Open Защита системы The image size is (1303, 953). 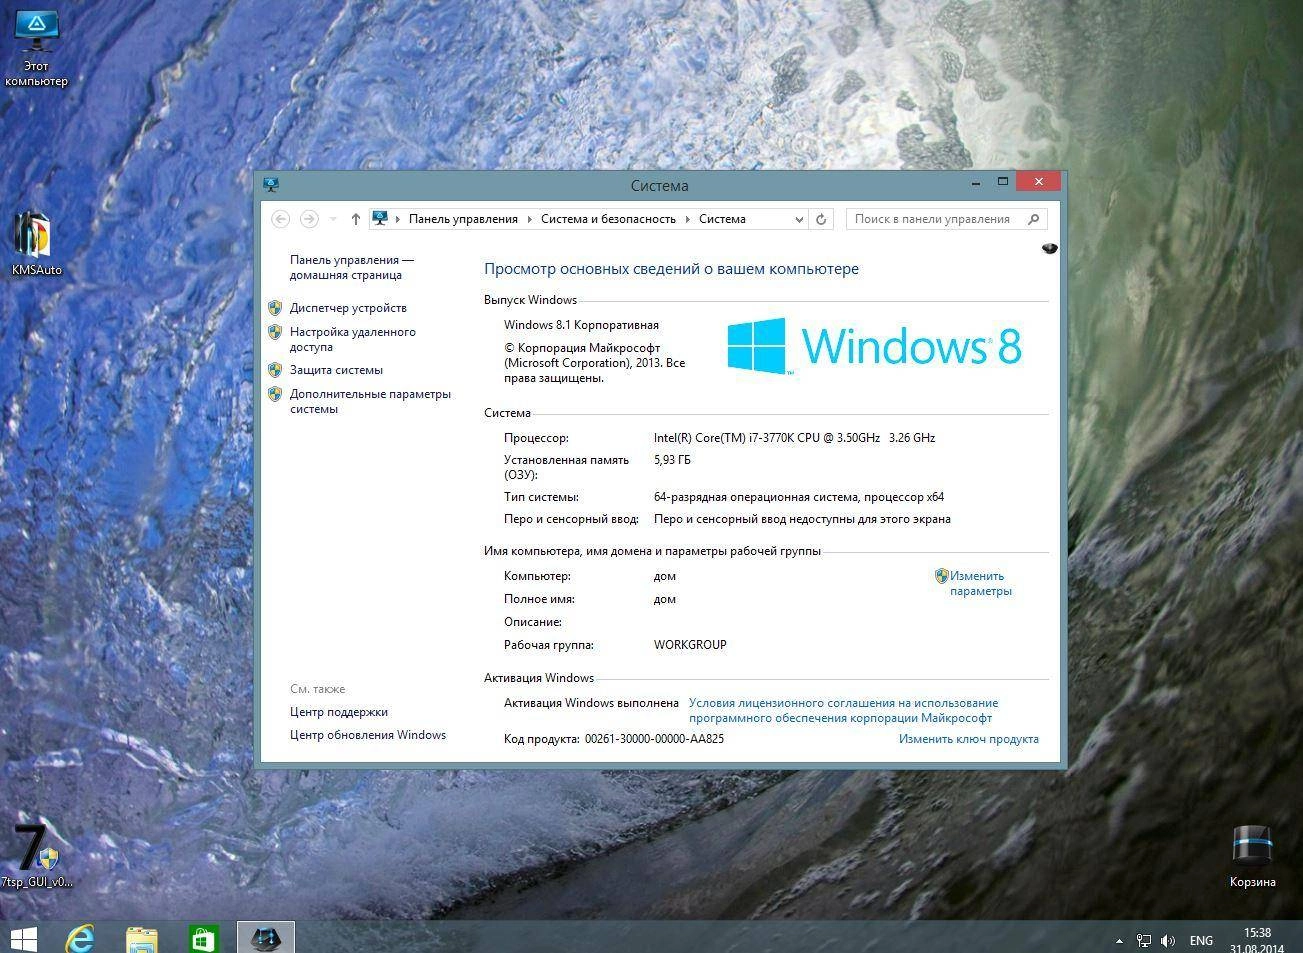[336, 370]
